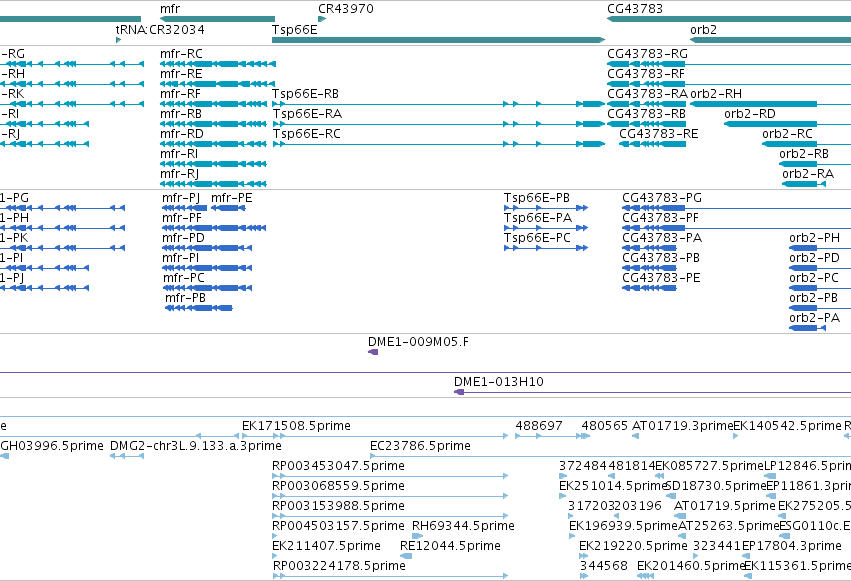
Task: Select EST RP003153988.5prime
Action: coord(390,516)
